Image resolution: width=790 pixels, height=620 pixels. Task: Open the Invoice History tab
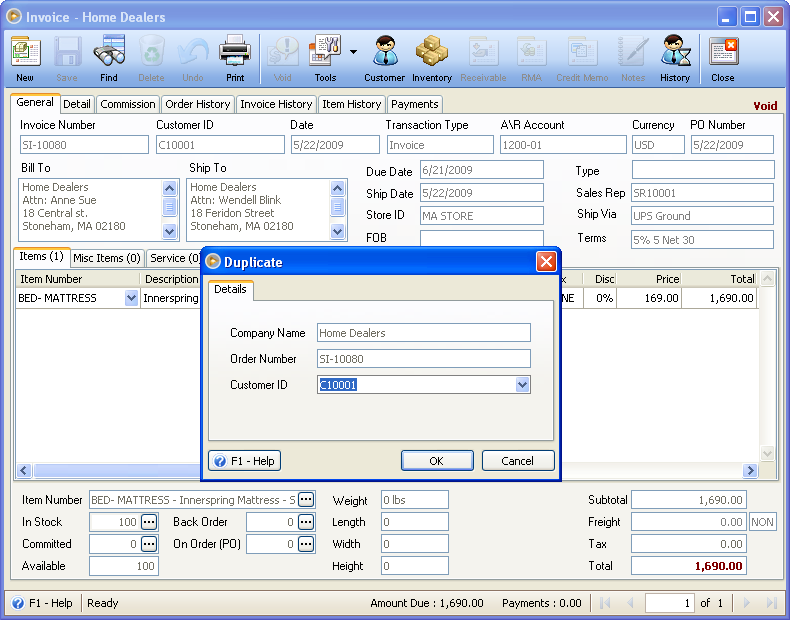click(x=276, y=104)
